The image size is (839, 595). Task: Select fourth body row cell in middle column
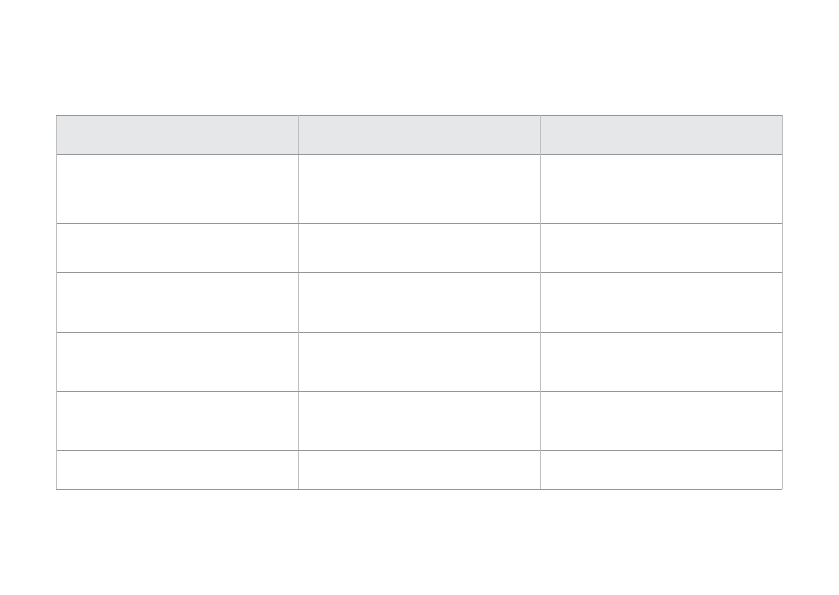tap(419, 362)
